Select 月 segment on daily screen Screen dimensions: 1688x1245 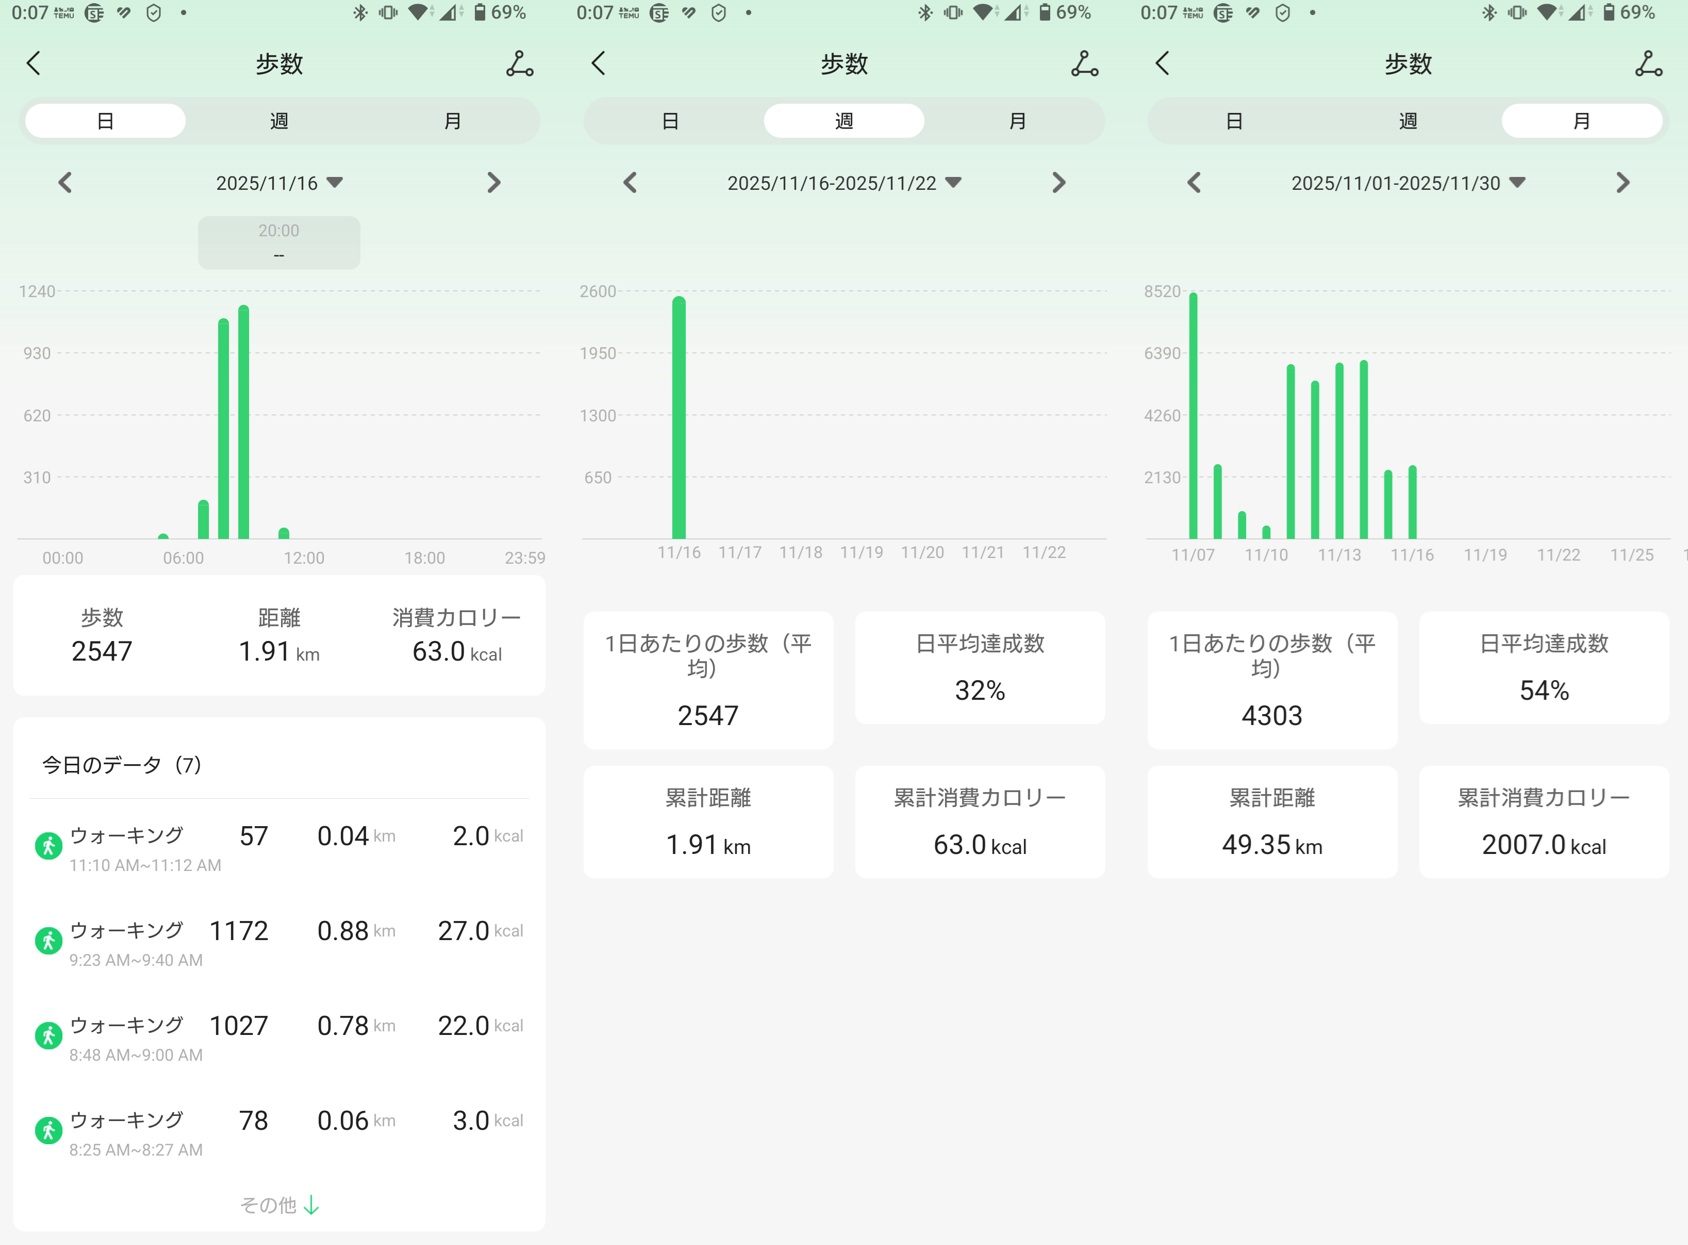coord(452,121)
